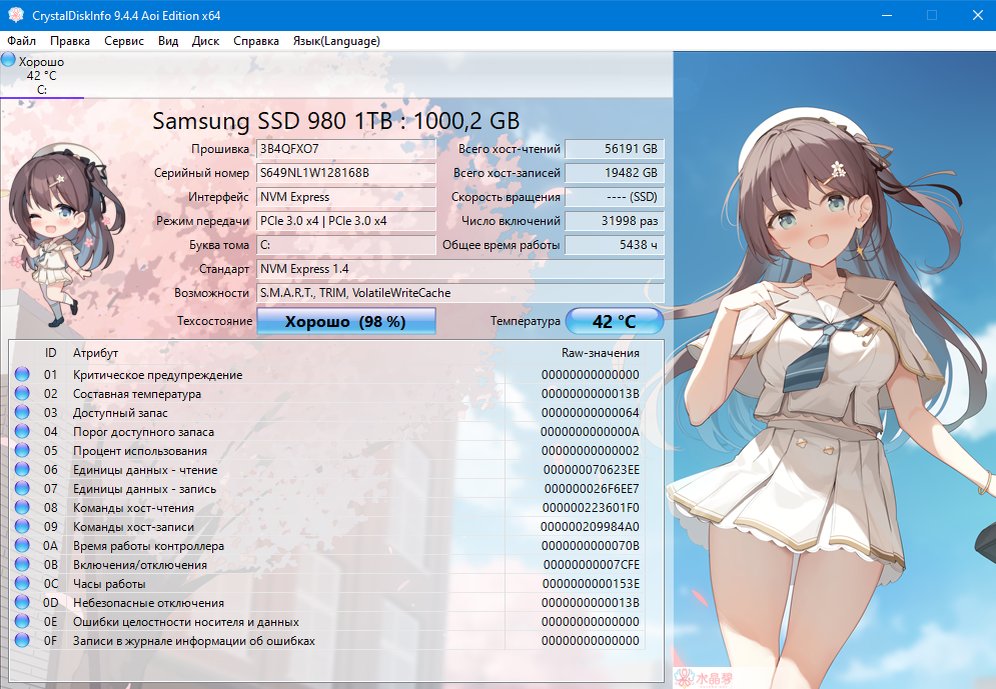Click the status orb for Команды хост-чтения
Viewport: 996px width, 689px height.
click(22, 507)
